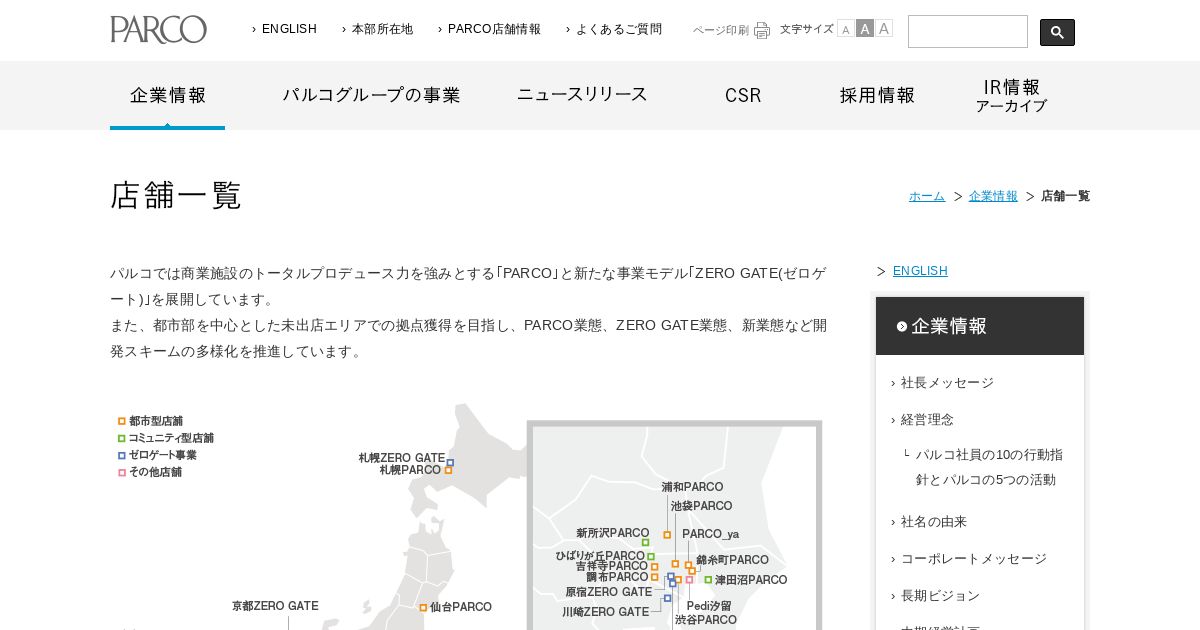Click the コミュニティ型店舗 green legend swatch

point(122,439)
